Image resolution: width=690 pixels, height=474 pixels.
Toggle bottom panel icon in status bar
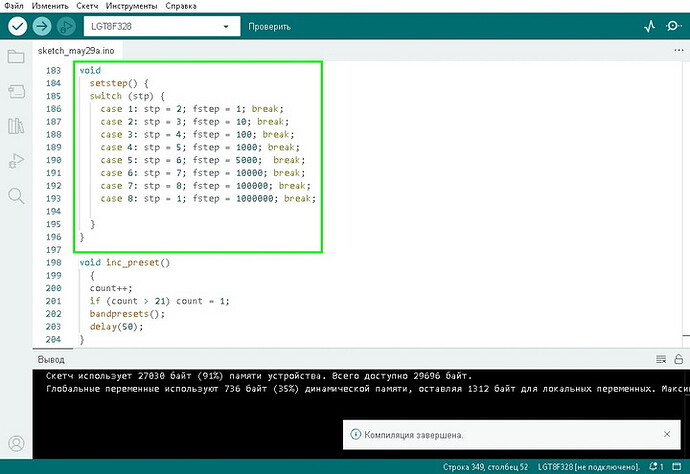677,467
